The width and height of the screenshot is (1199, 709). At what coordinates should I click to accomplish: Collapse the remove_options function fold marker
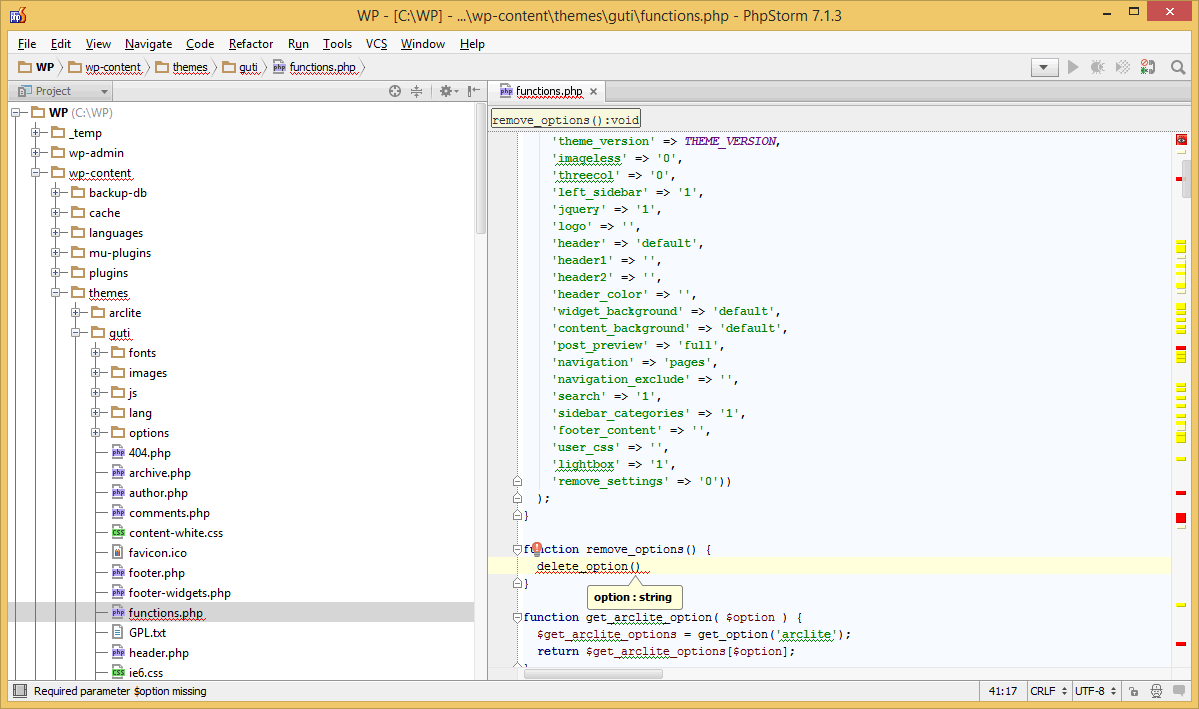pyautogui.click(x=517, y=548)
